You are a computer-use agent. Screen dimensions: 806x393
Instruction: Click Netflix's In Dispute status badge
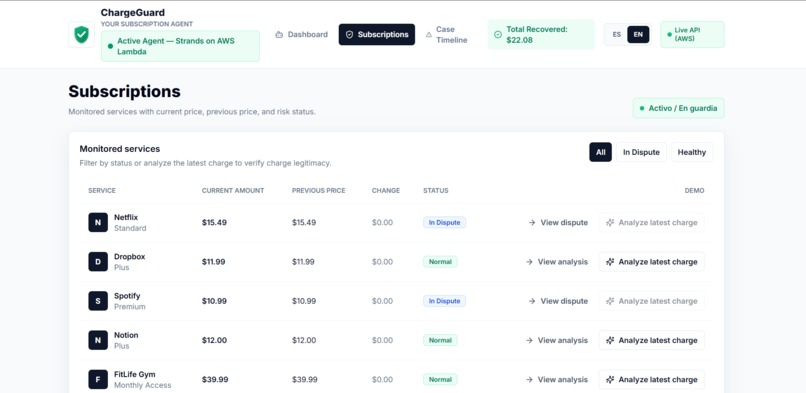(445, 222)
